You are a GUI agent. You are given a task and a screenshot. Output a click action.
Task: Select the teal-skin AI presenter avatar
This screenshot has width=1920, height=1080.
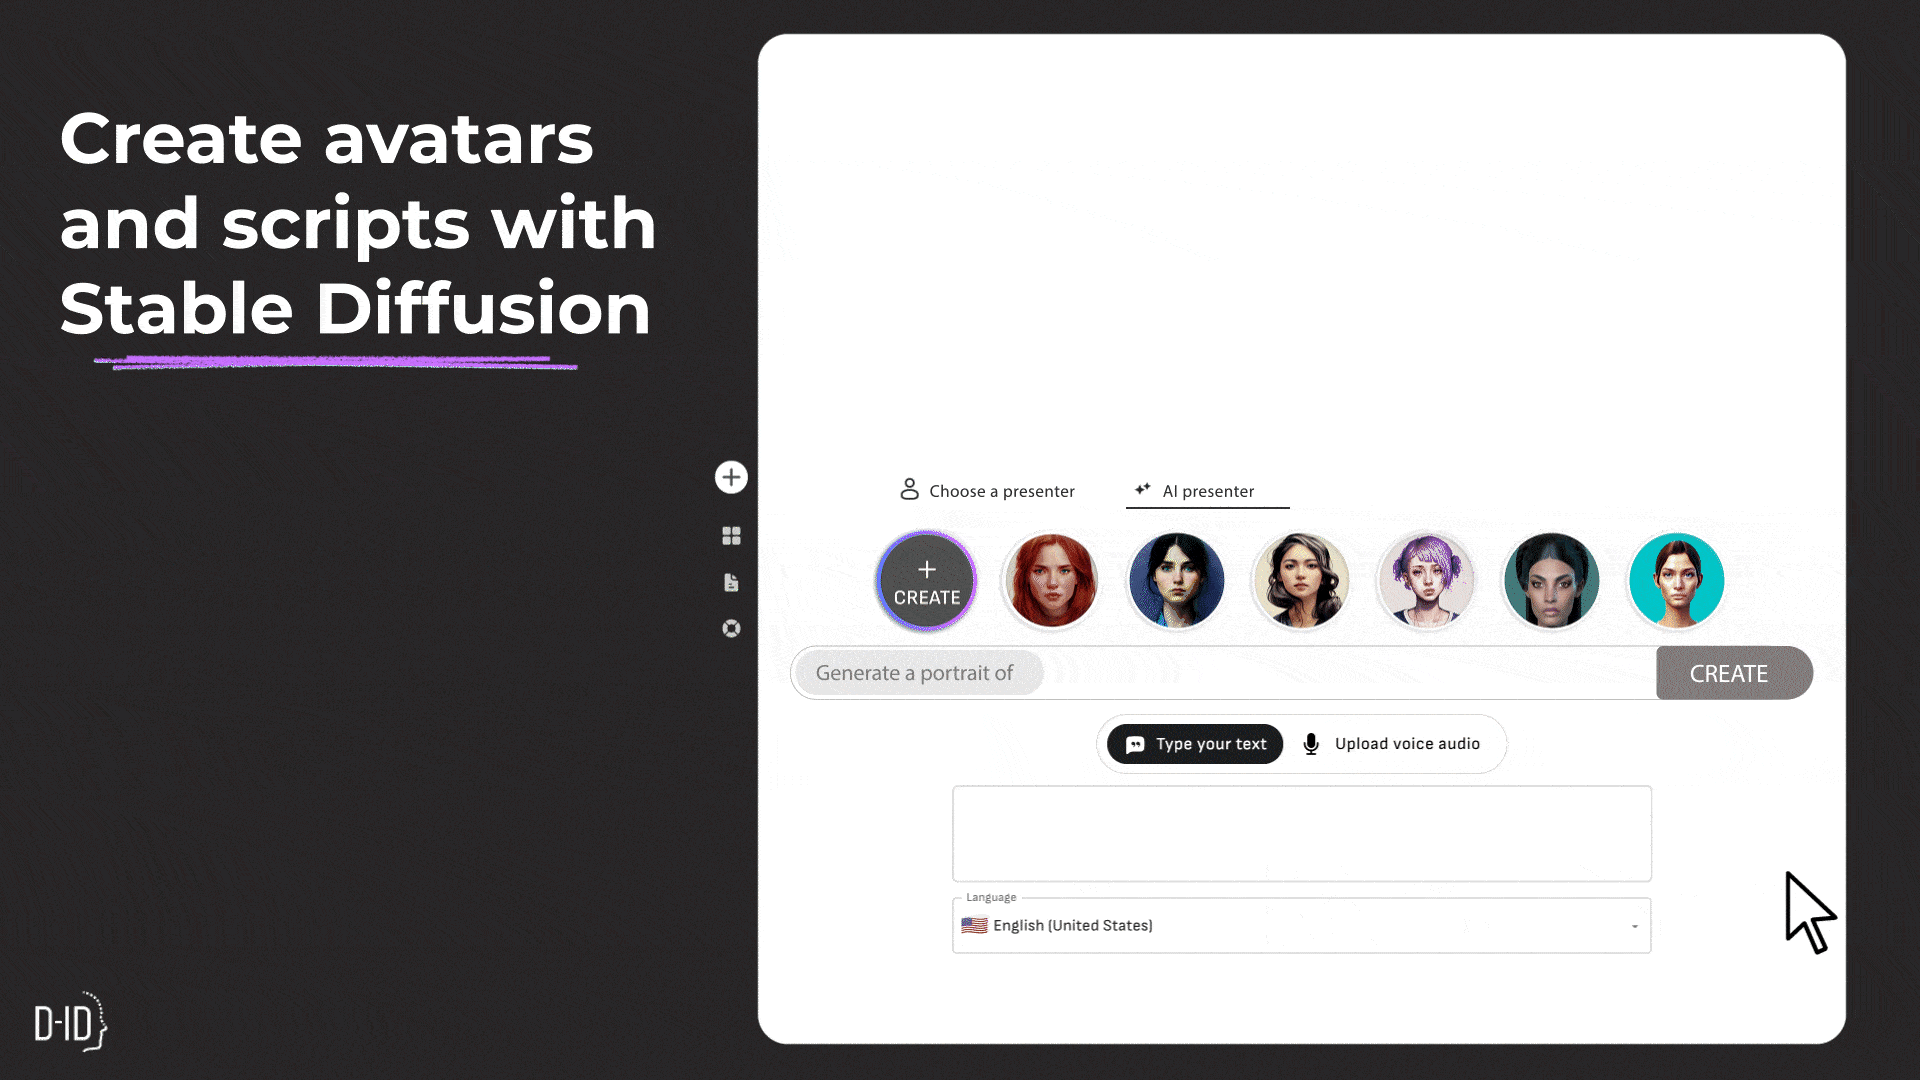tap(1675, 580)
